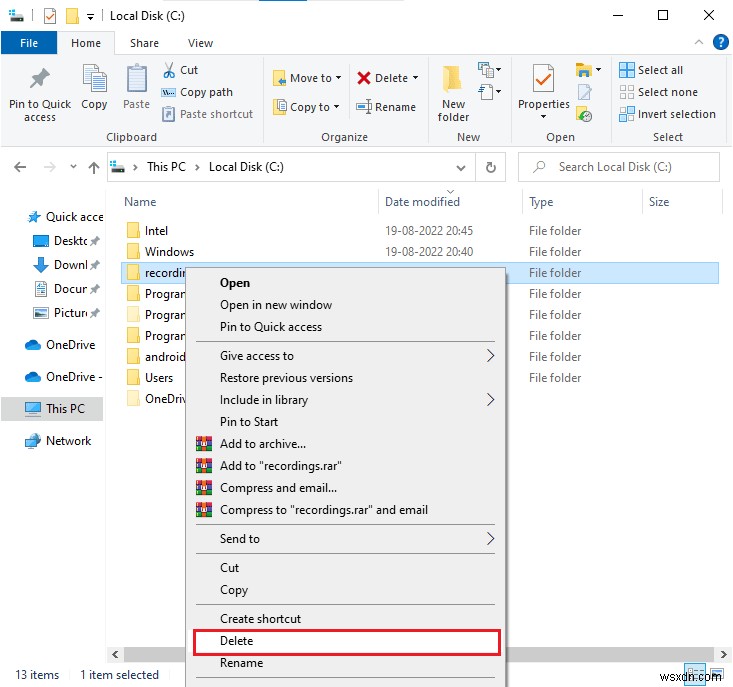Click Paste shortcut in the ribbon
This screenshot has height=687, width=733.
point(207,114)
